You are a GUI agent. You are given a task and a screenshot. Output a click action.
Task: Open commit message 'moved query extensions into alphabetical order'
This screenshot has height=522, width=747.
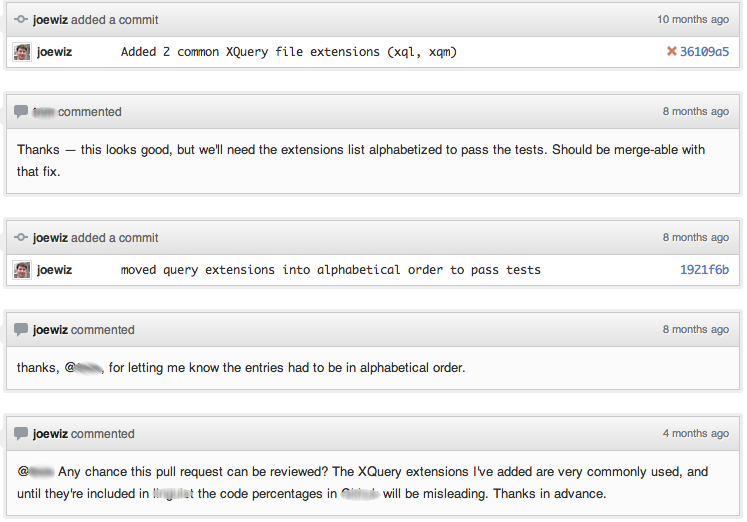[x=331, y=270]
